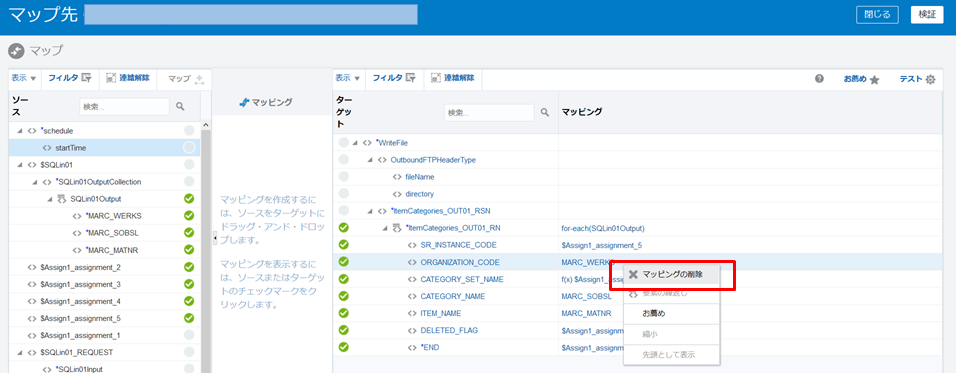Viewport: 956px width, 373px height.
Task: Click MARC_MATNR mapping value
Action: pos(587,313)
